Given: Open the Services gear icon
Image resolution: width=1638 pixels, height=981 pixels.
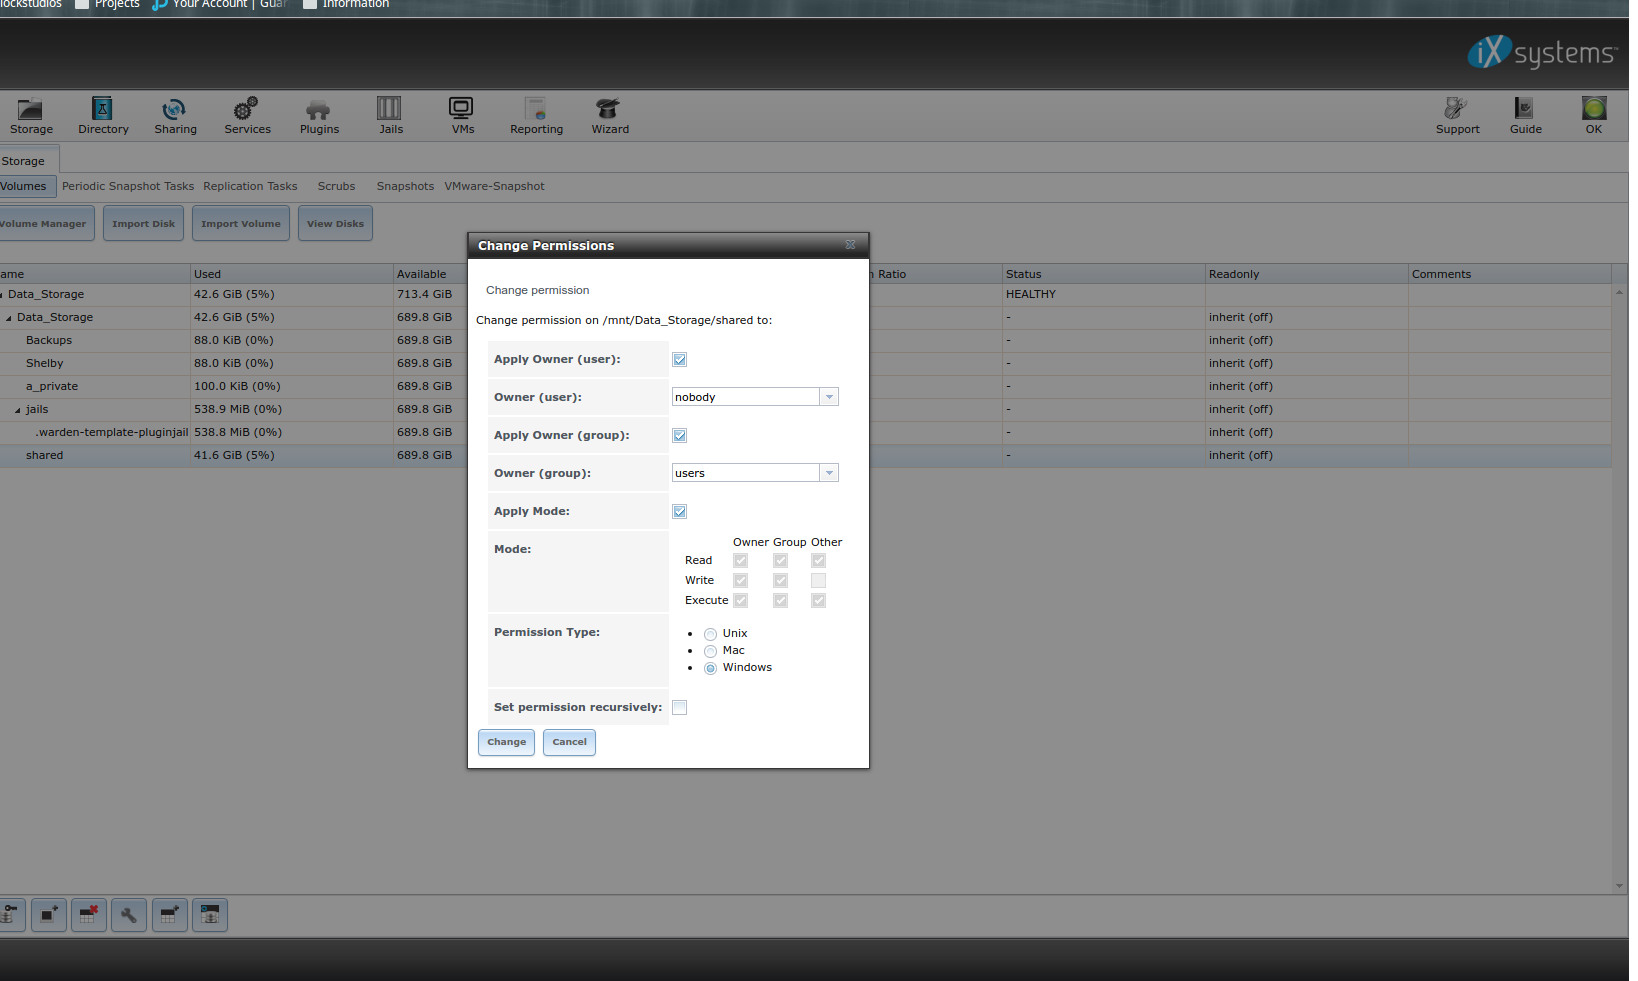Looking at the screenshot, I should click(x=246, y=109).
